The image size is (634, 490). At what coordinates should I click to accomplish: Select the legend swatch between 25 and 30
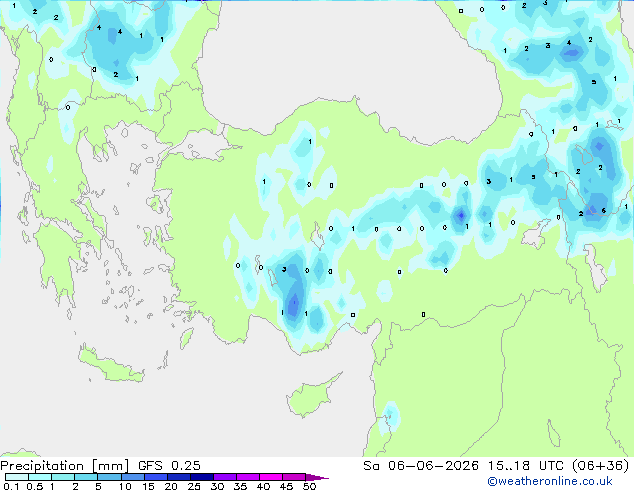coord(201,477)
